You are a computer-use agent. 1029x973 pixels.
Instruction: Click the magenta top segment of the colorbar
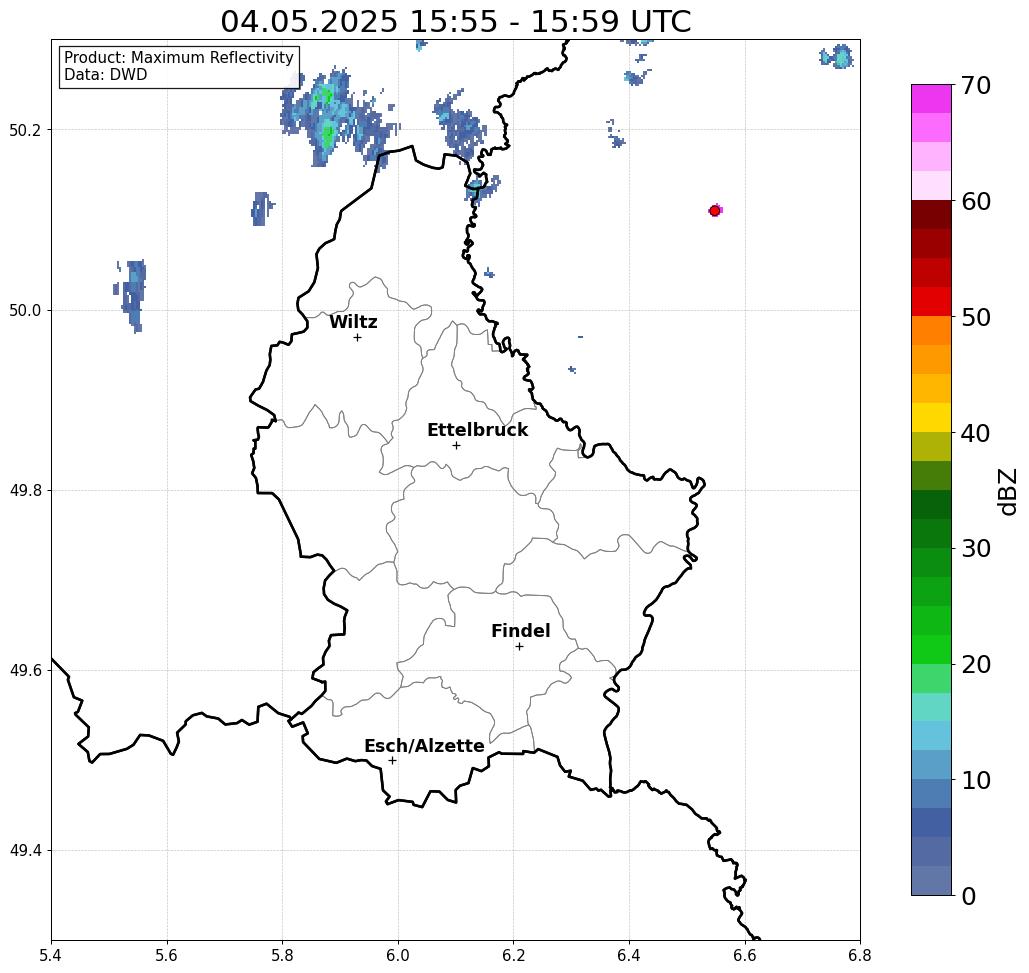(931, 99)
